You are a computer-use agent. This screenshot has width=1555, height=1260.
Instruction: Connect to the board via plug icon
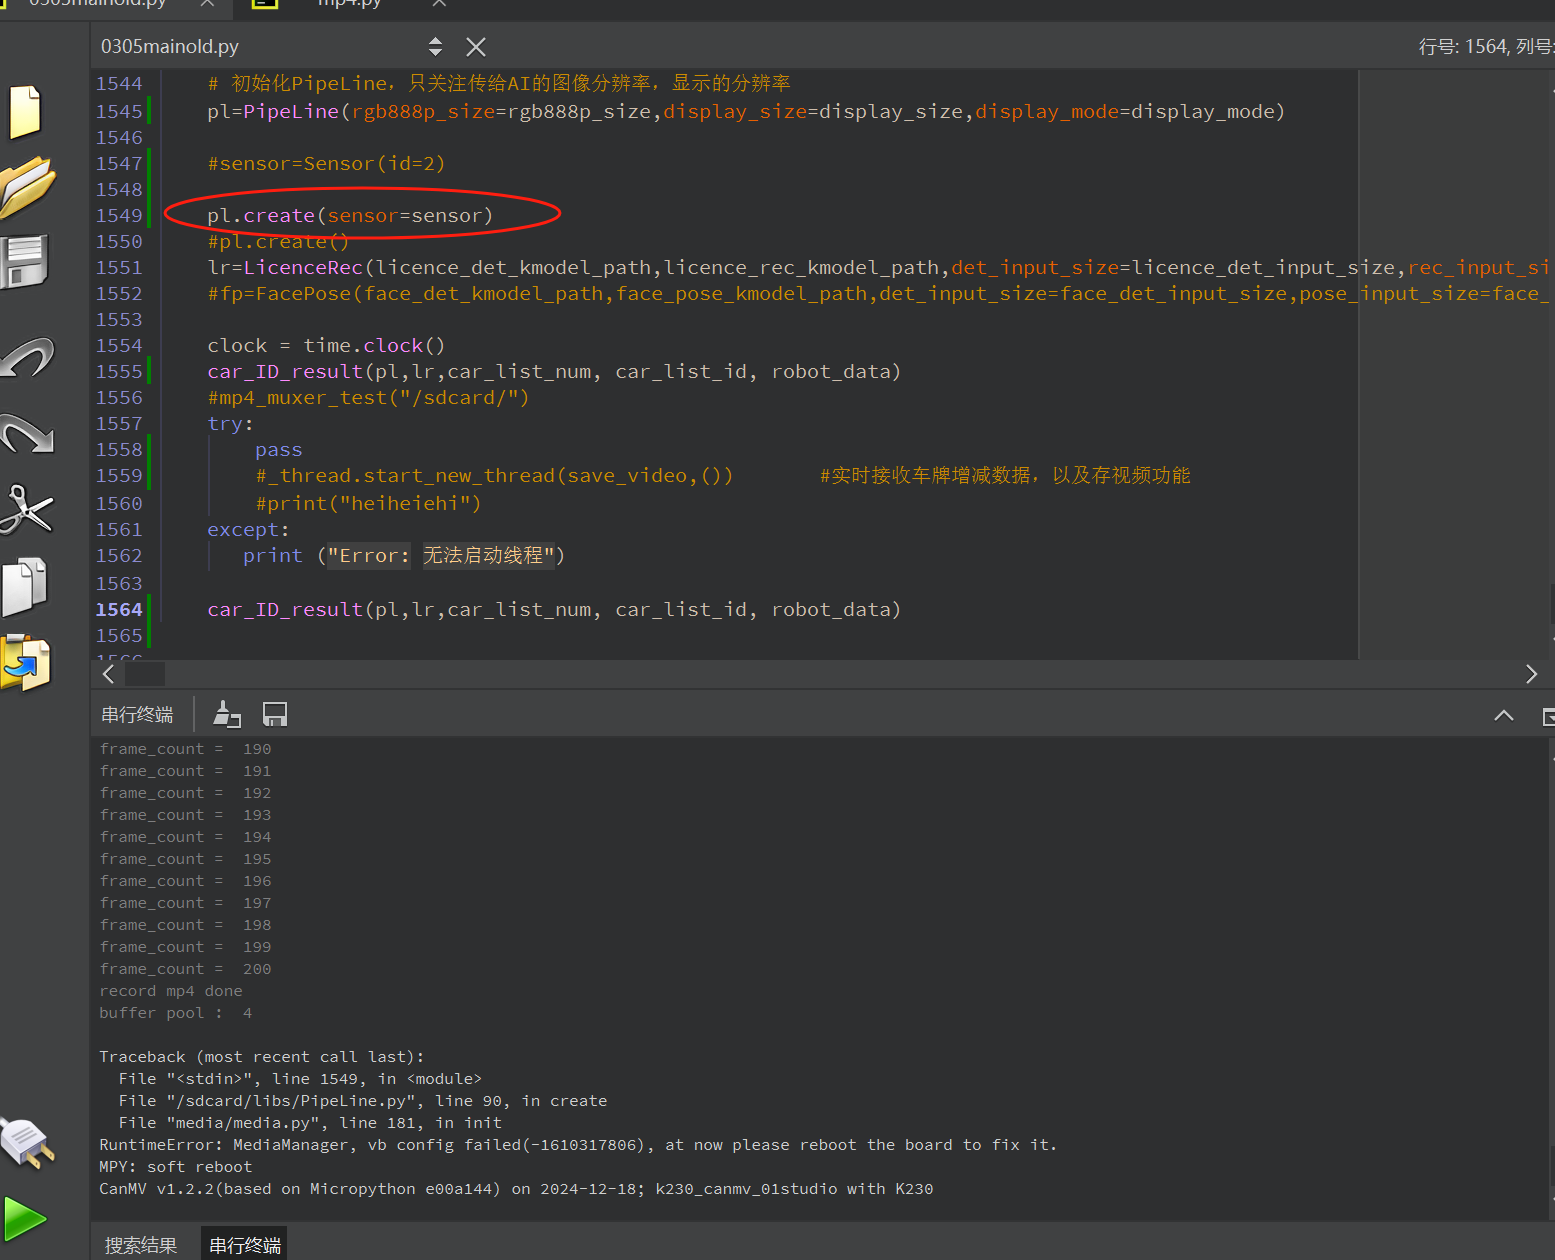point(27,1142)
